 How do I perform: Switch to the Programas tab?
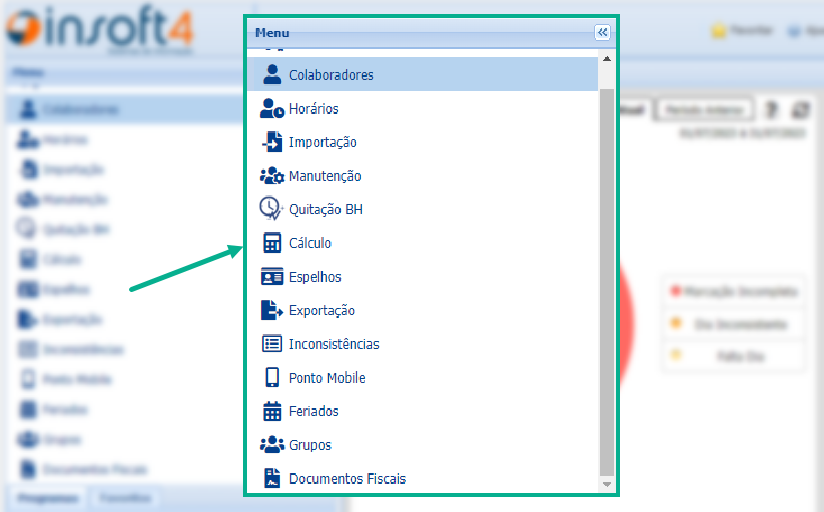tap(47, 497)
